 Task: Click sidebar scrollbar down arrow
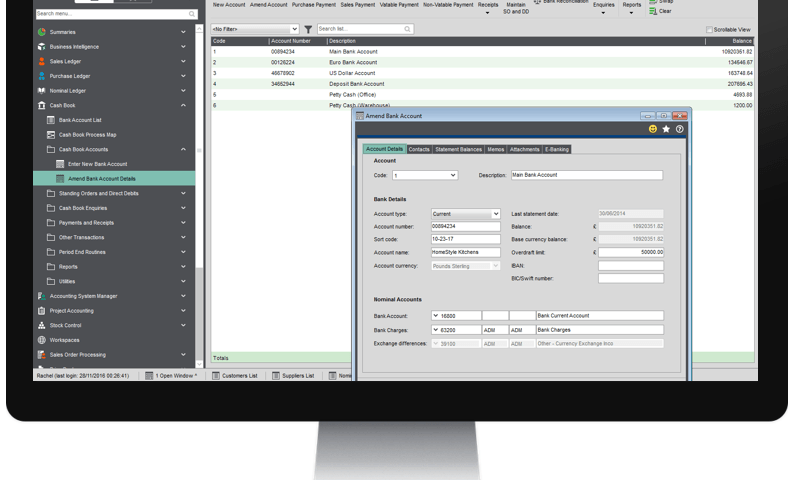point(199,364)
